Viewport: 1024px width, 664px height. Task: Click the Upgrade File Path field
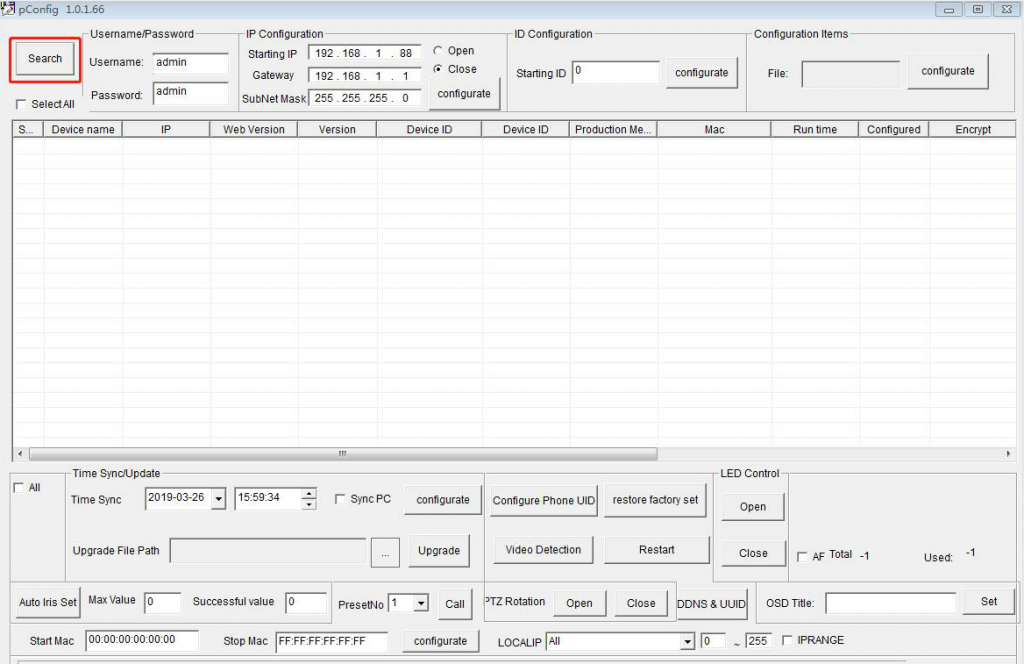(268, 551)
